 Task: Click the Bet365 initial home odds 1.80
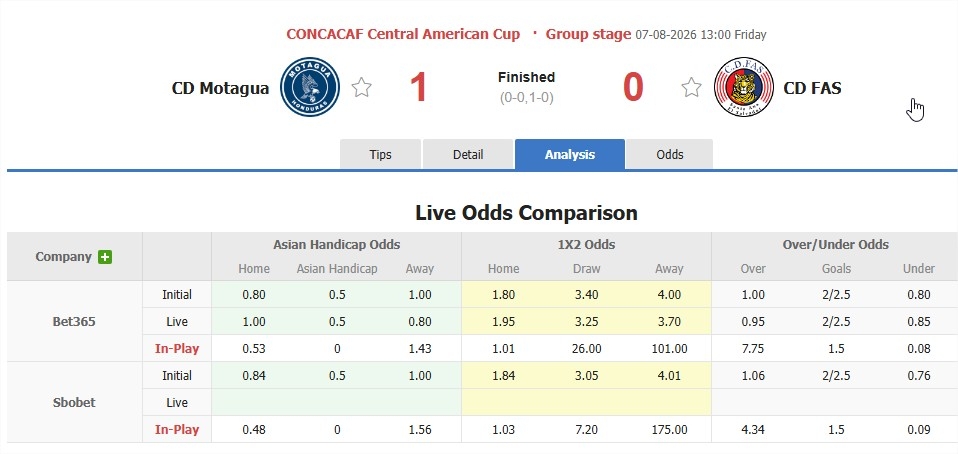point(503,295)
